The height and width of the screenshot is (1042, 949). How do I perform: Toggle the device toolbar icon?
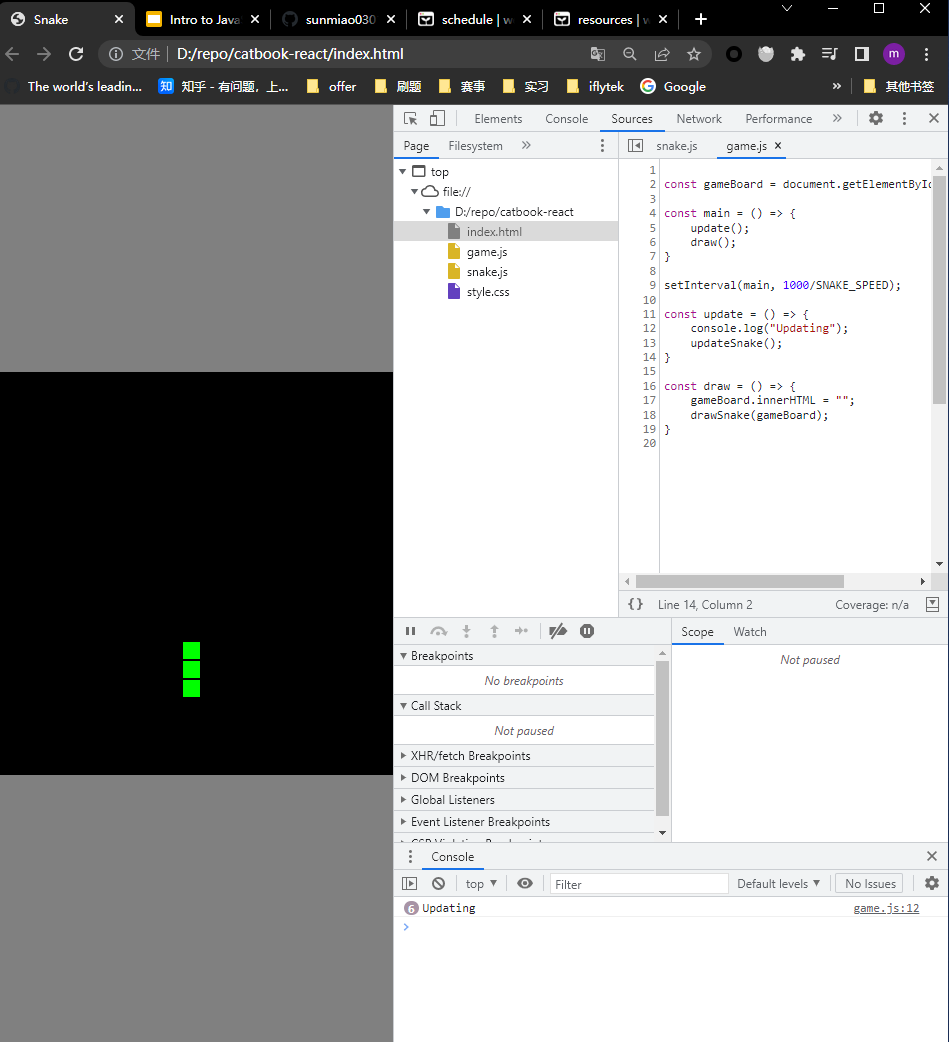tap(437, 118)
